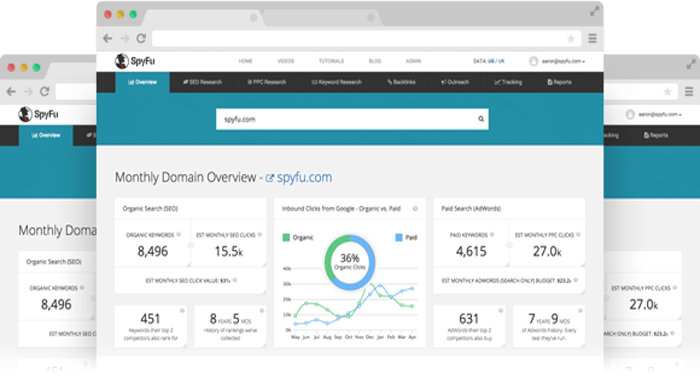Open Reports tab in front window
Screen dimensions: 700x380
click(559, 82)
